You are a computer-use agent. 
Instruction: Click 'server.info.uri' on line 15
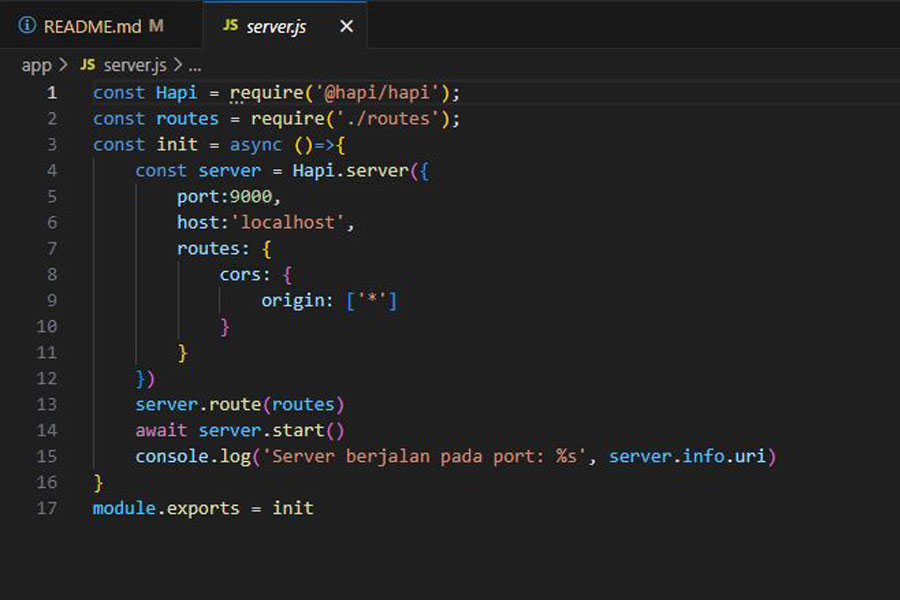(x=687, y=456)
